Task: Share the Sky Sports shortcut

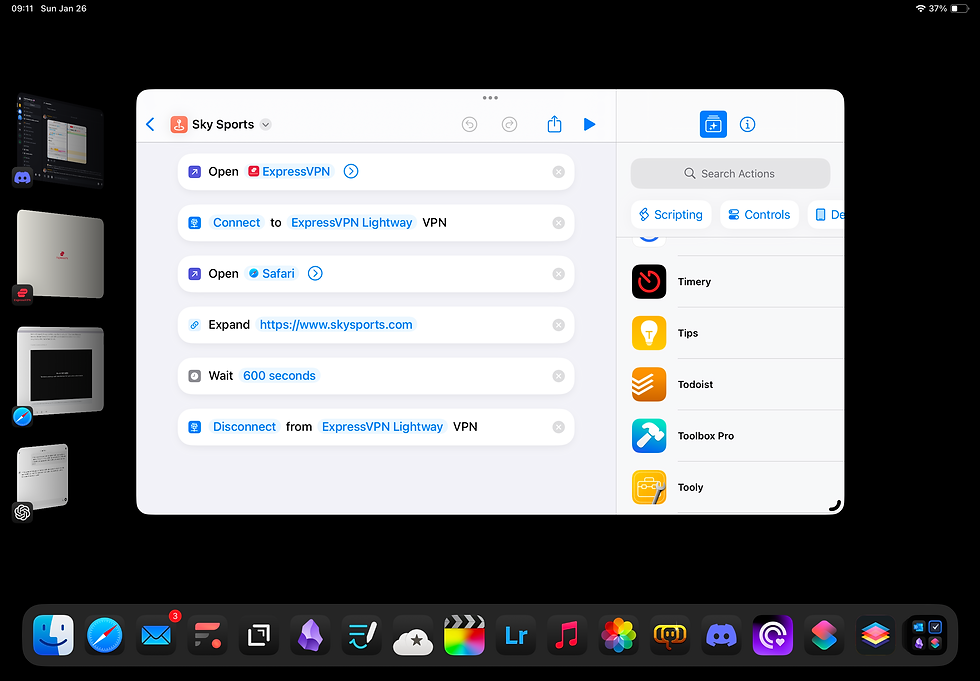Action: [x=554, y=124]
